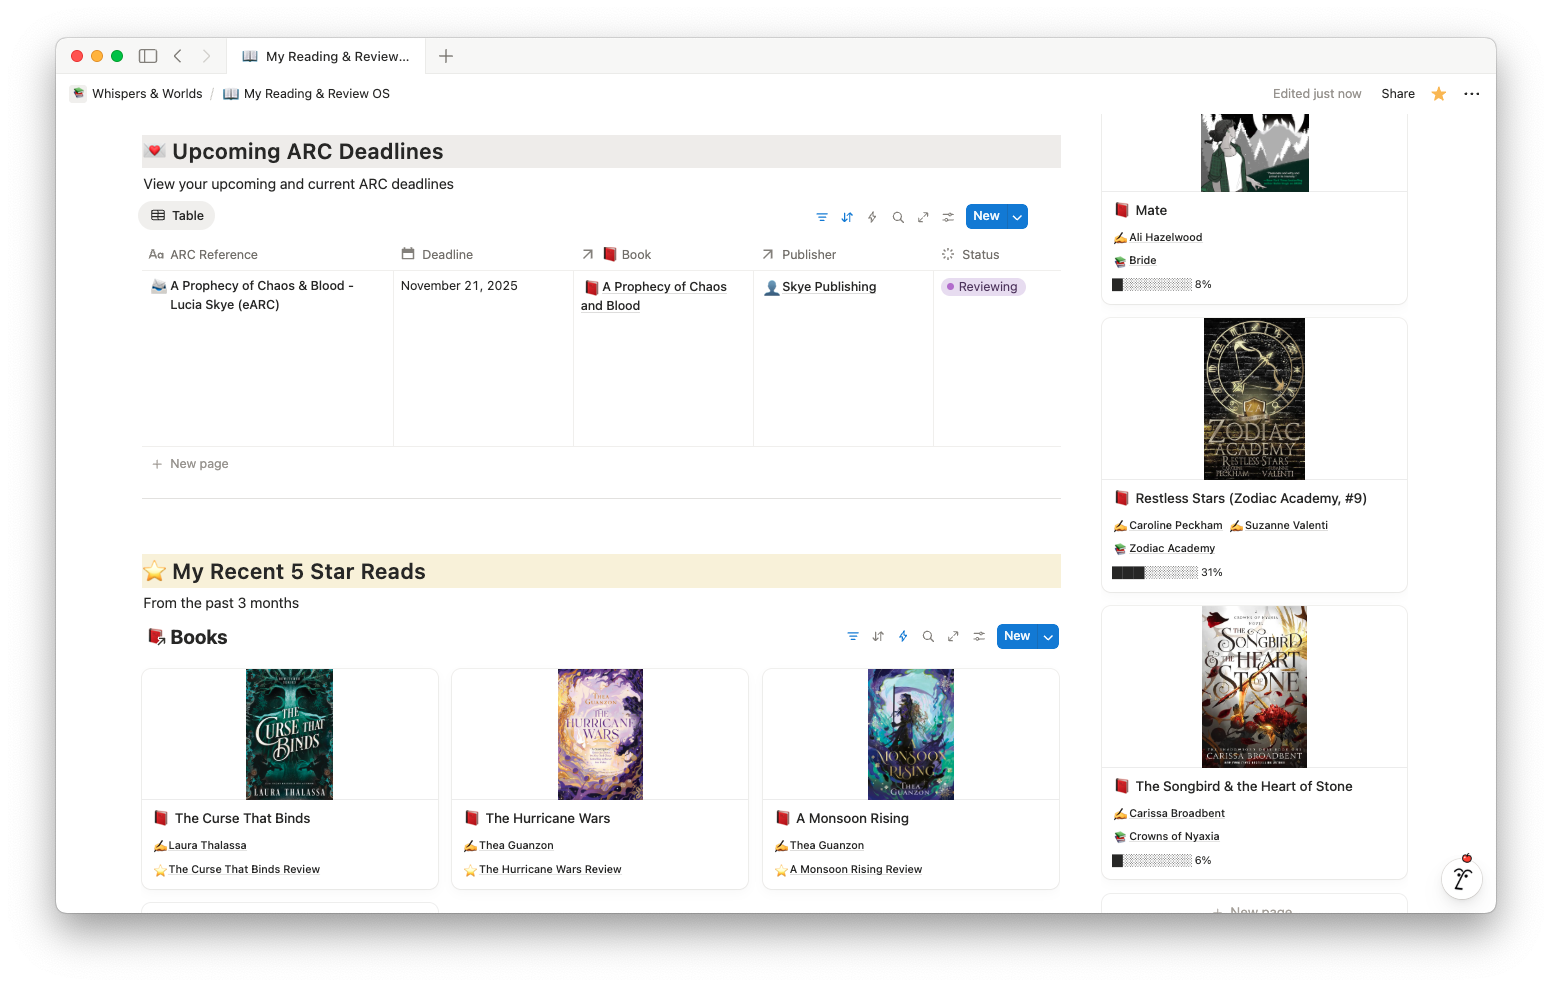Viewport: 1552px width, 987px height.
Task: Open view settings icon in Books toolbar
Action: click(x=979, y=636)
